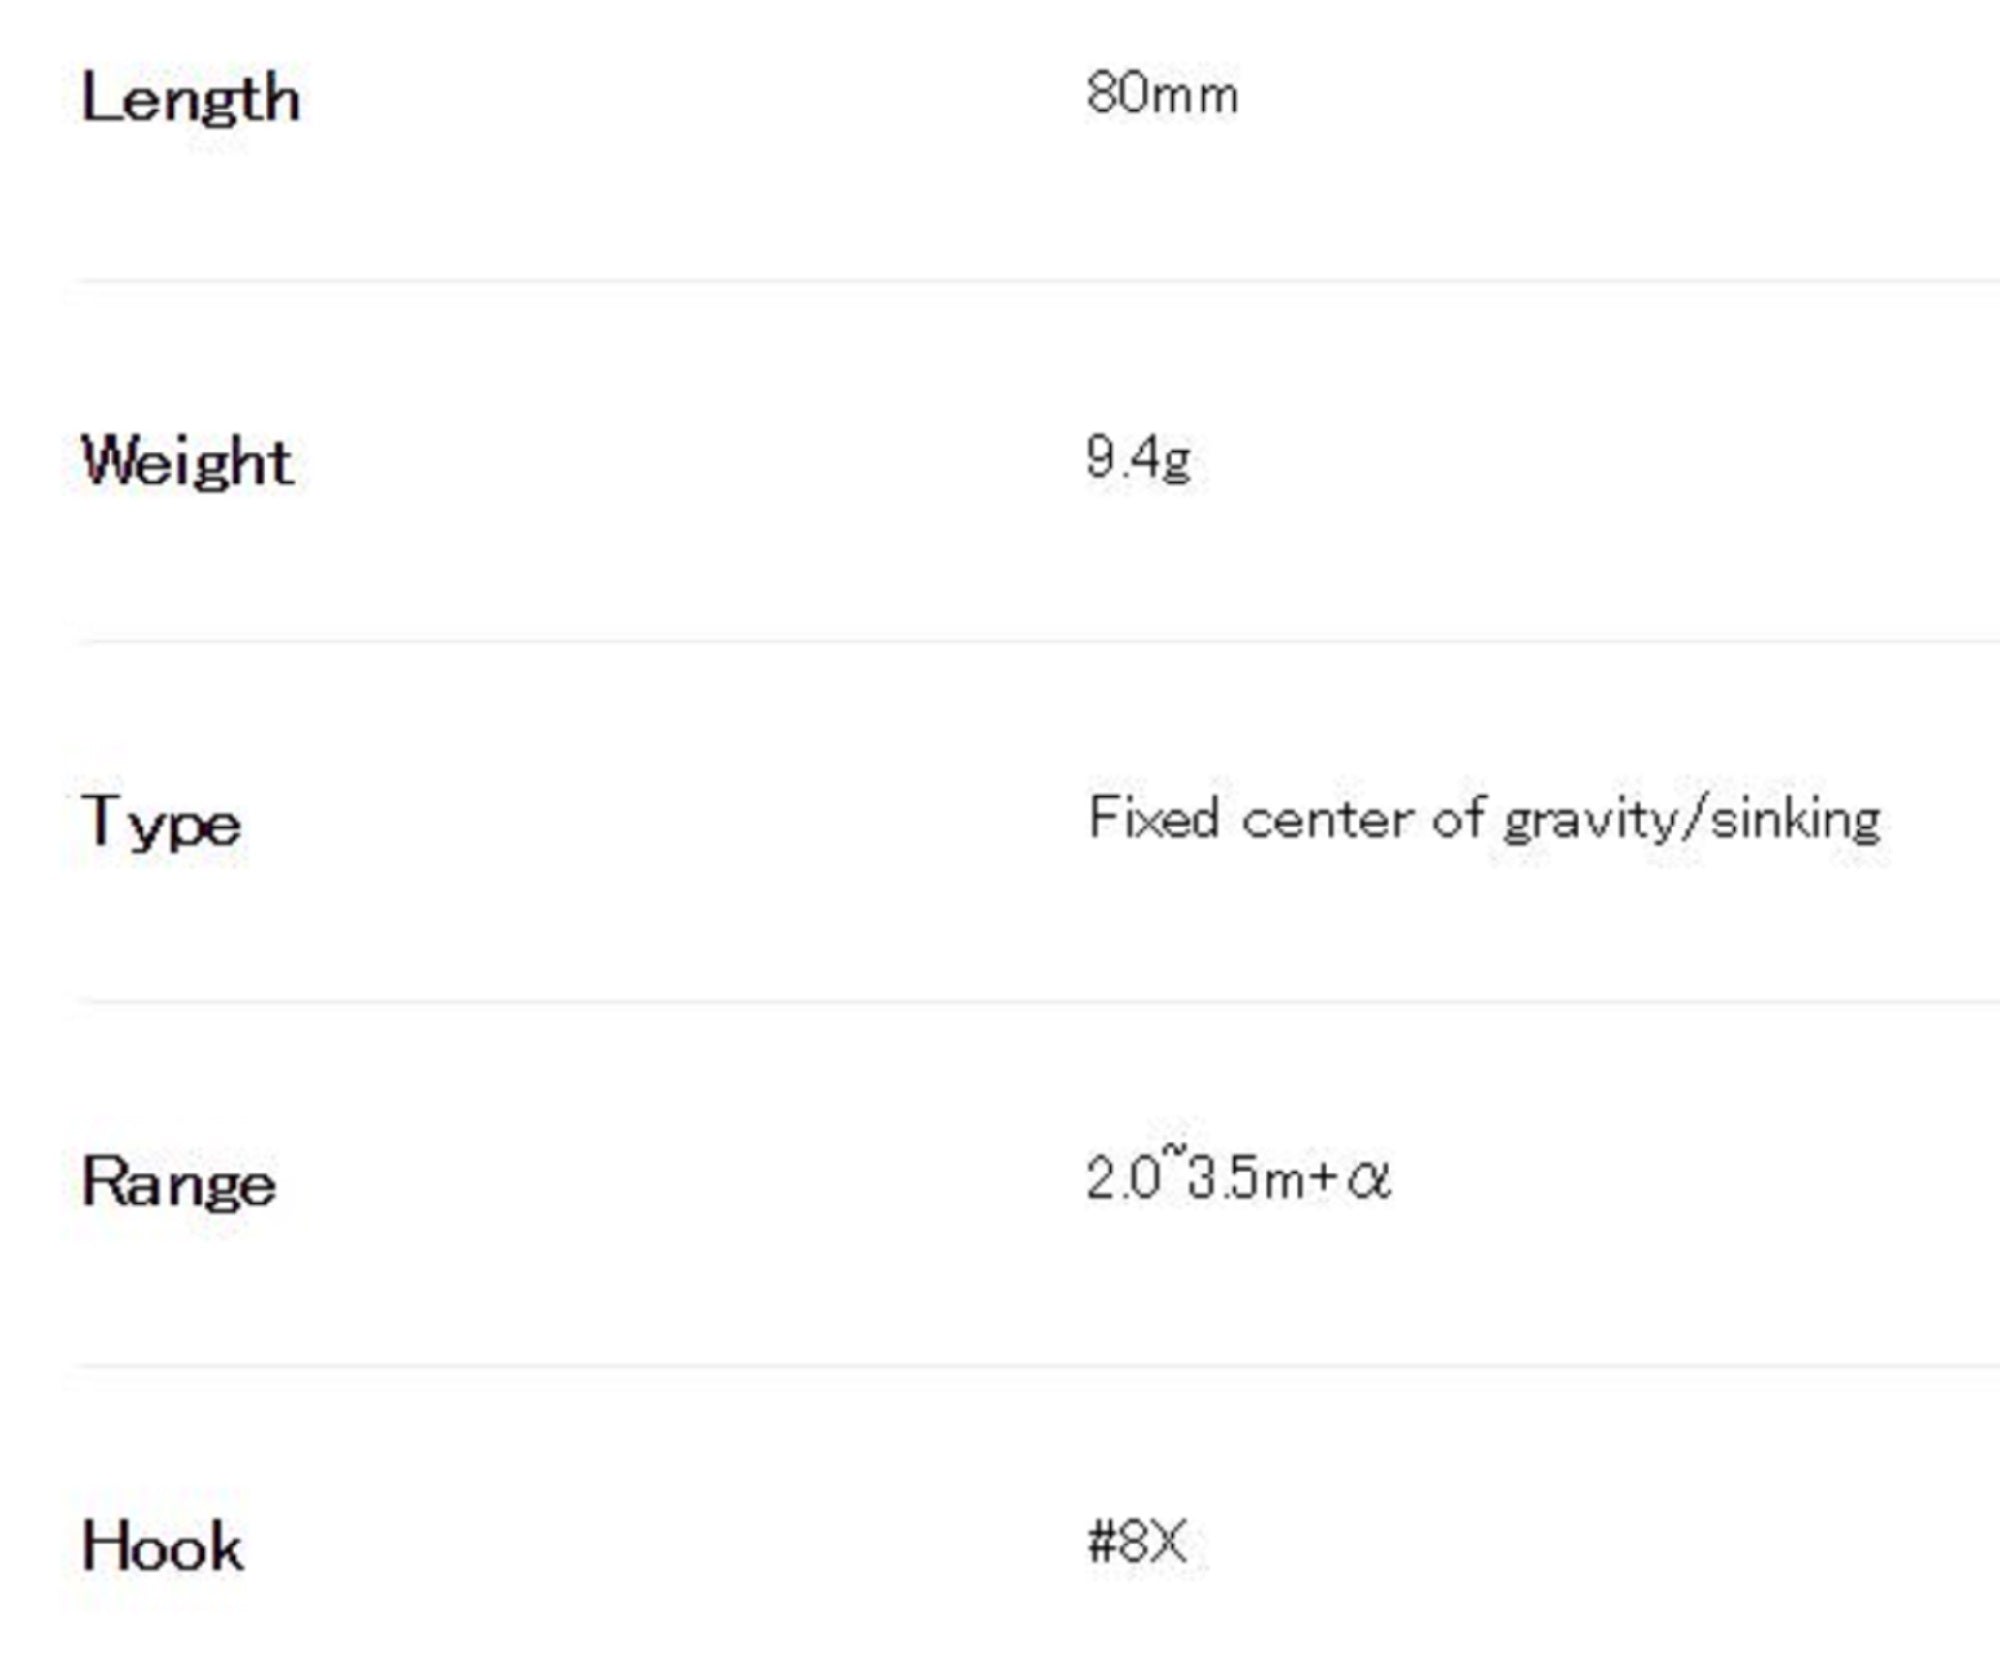Click the "3.5m" text in Range value
The height and width of the screenshot is (1655, 2000).
coord(1243,1179)
